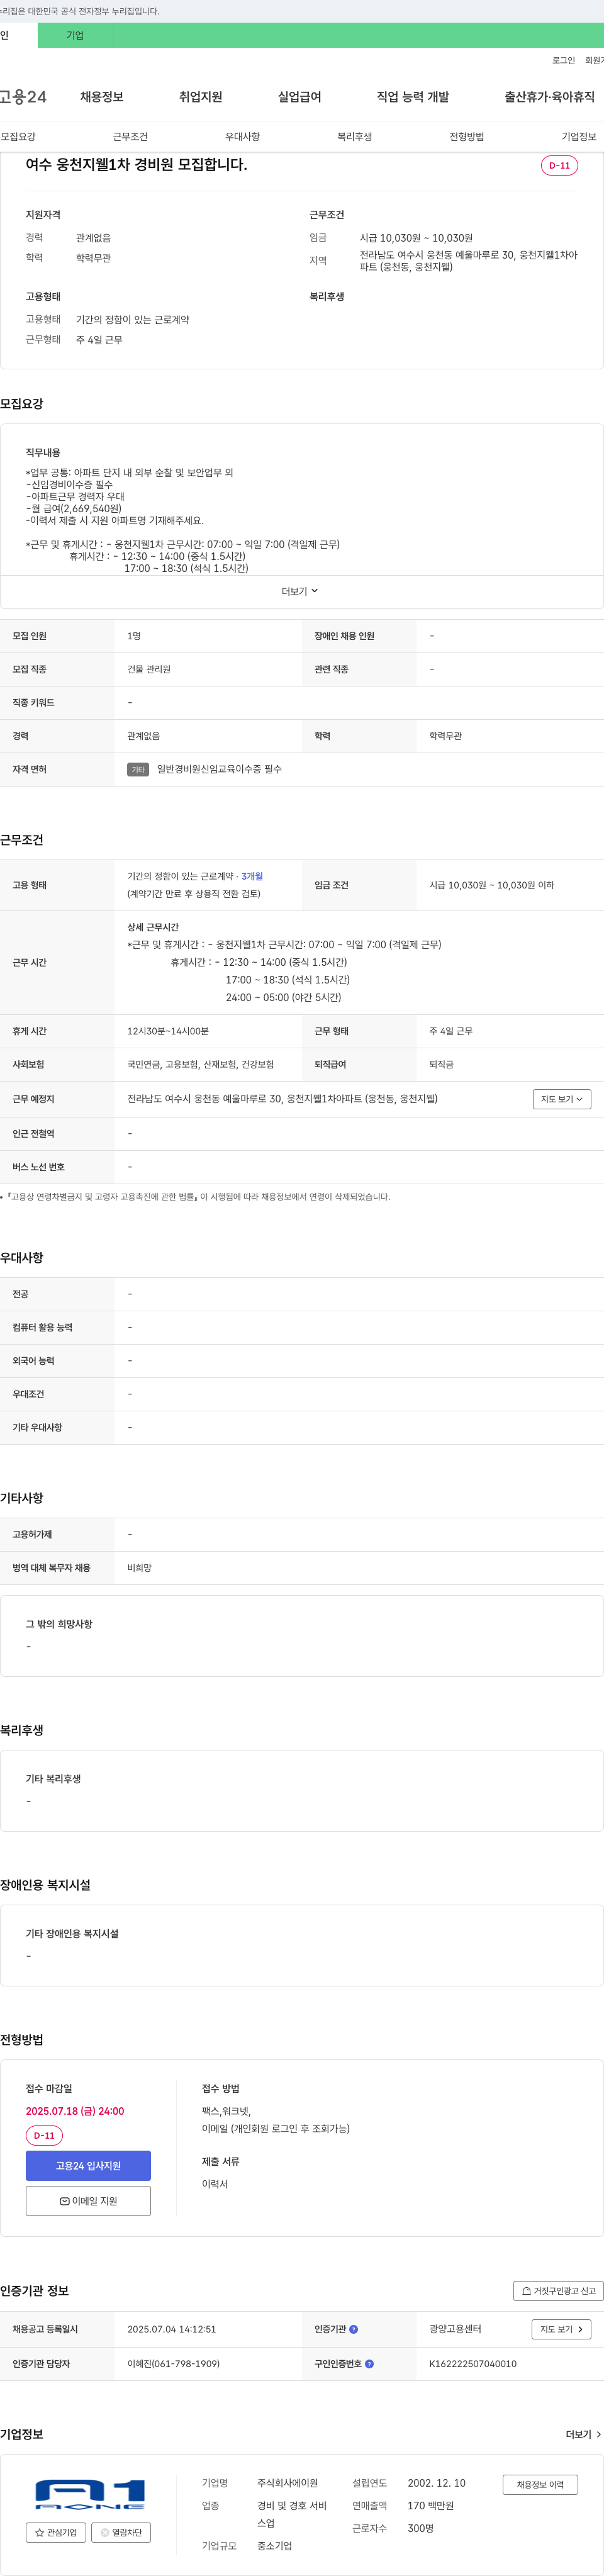Image resolution: width=604 pixels, height=2576 pixels.
Task: Click the job title 여수 웅천지웰1차 경비원 모집합니다.
Action: [x=136, y=164]
